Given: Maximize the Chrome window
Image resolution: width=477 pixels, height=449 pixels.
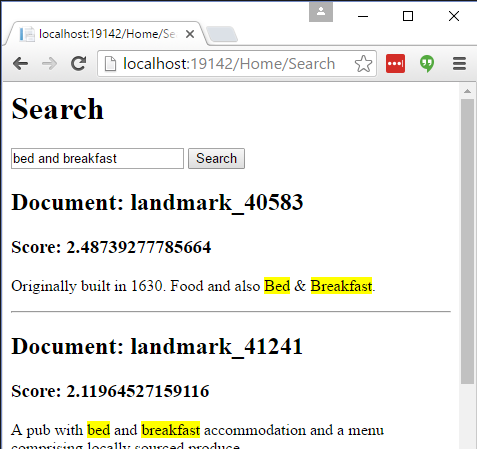Looking at the screenshot, I should [x=408, y=16].
